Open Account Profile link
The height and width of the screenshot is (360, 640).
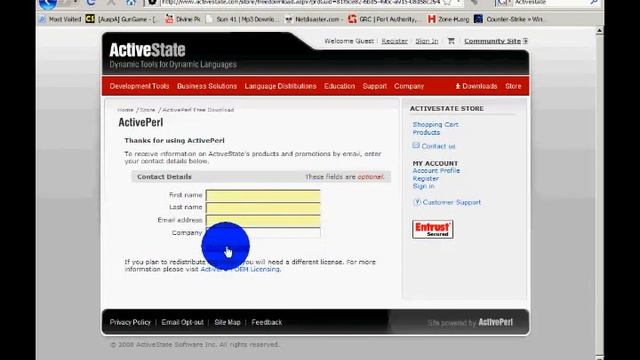click(x=436, y=171)
